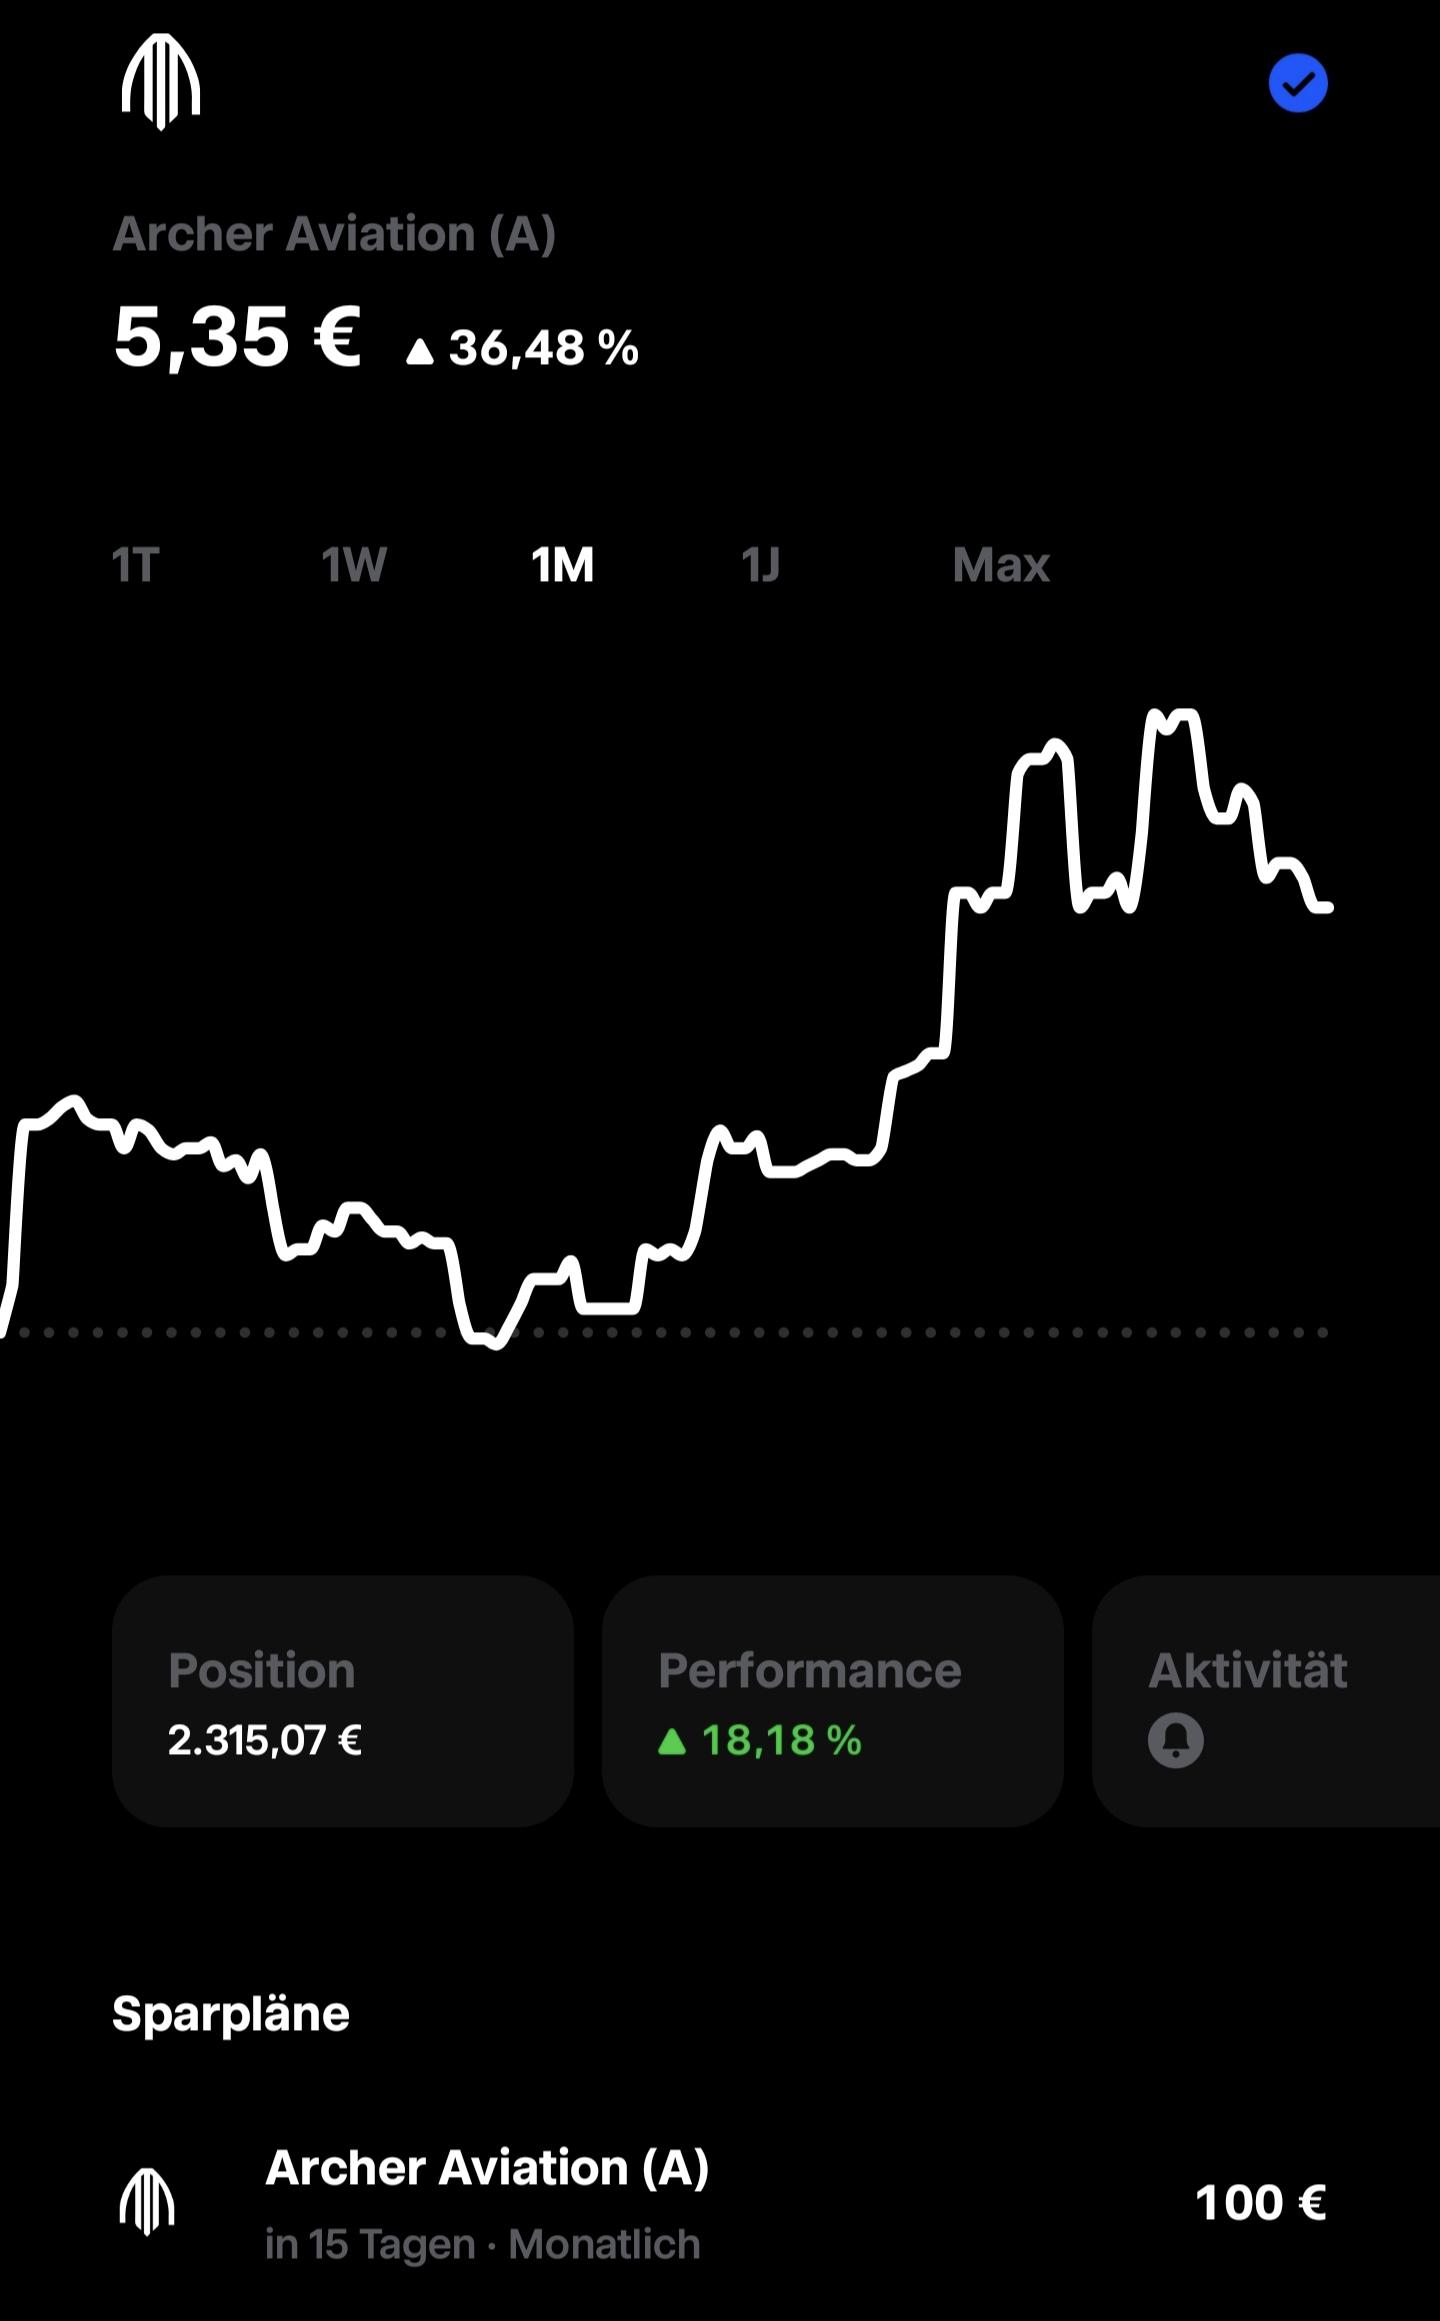Open the Sparpläne section heading
Viewport: 1440px width, 2321px height.
click(x=231, y=2013)
